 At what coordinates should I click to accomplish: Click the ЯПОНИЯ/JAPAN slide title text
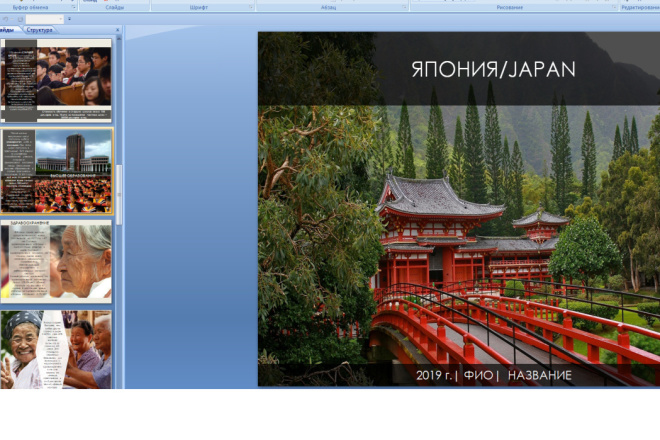[x=493, y=69]
